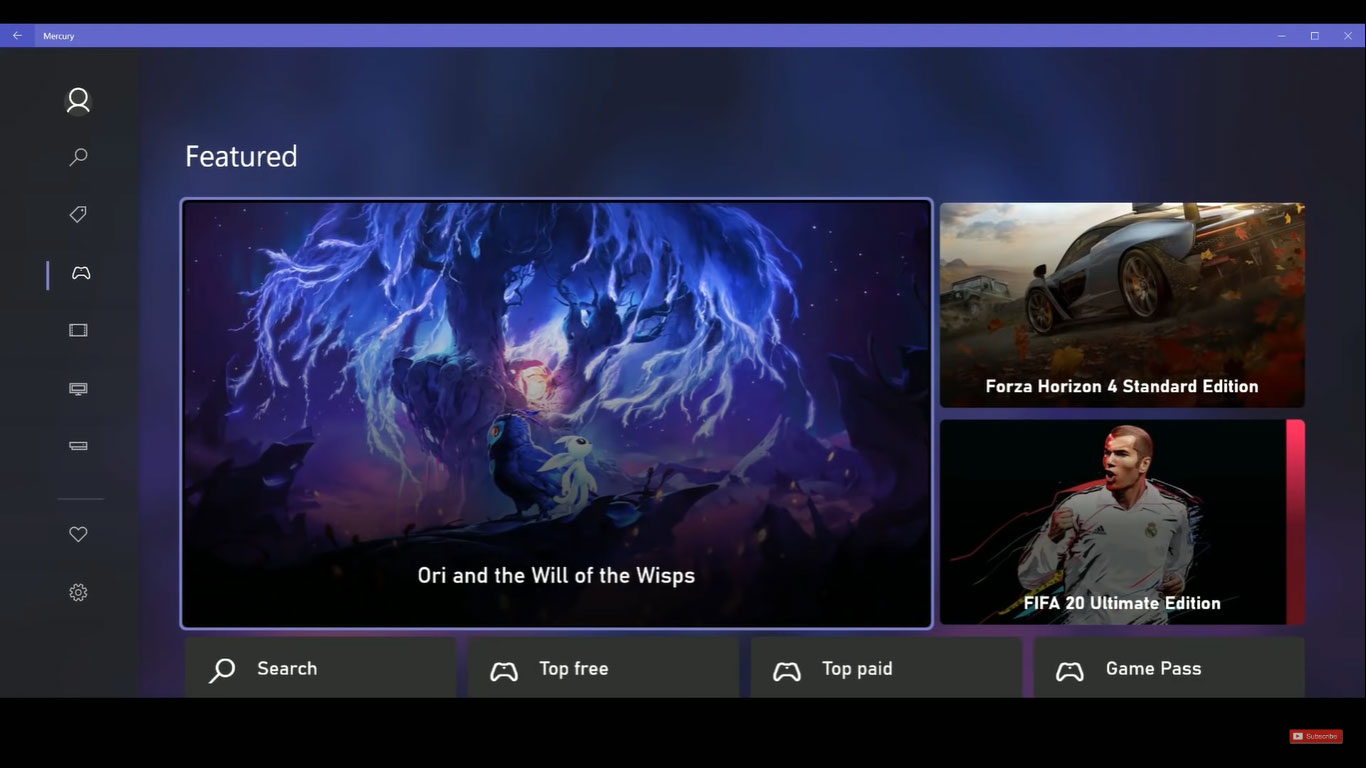
Task: Open the deals tag icon in sidebar
Action: pyautogui.click(x=78, y=214)
